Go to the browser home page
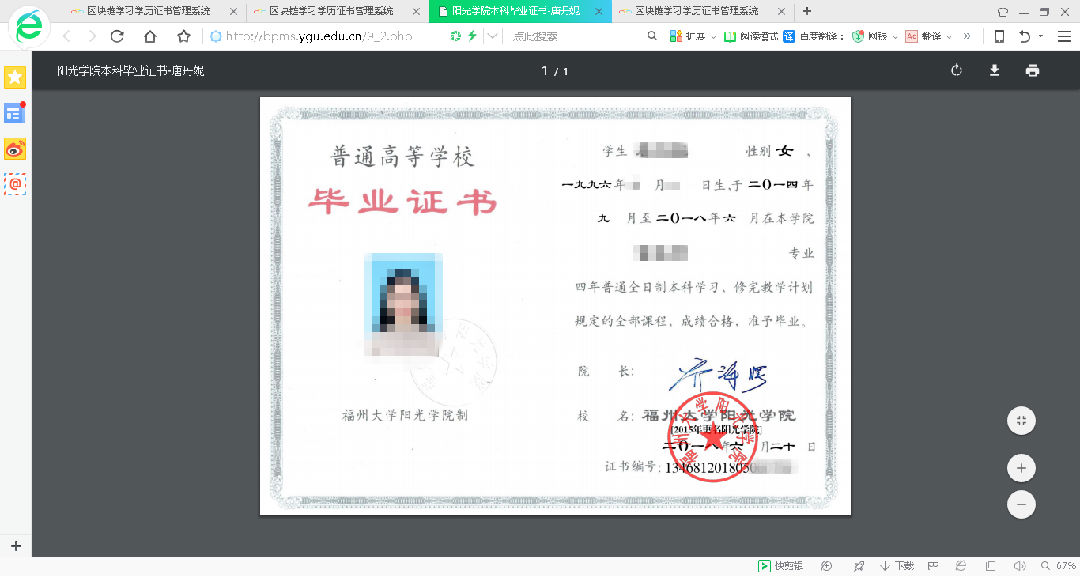The height and width of the screenshot is (576, 1080). pos(150,36)
